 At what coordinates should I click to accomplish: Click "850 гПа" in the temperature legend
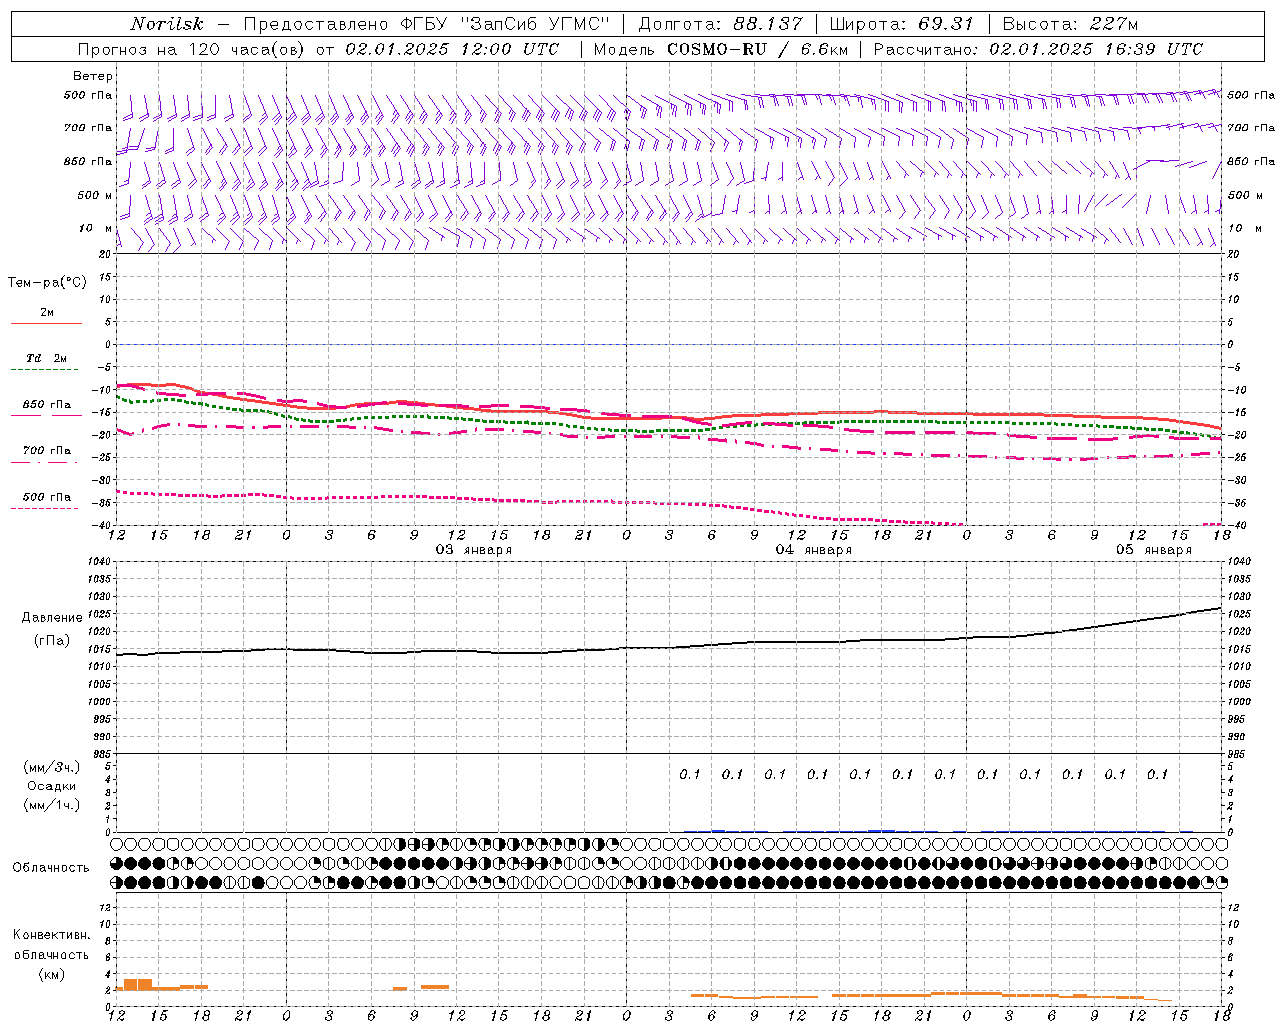47,405
